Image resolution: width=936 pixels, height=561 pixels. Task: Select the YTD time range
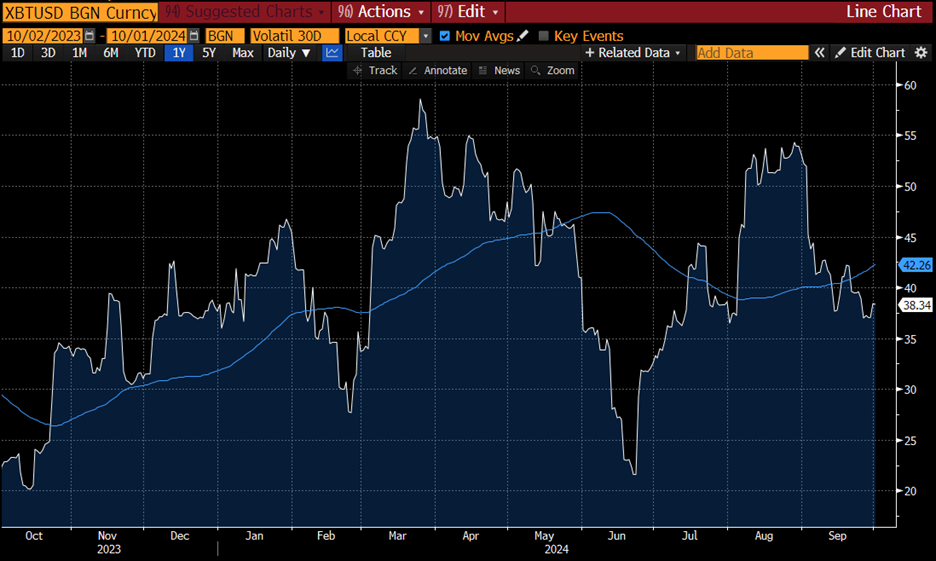click(x=145, y=53)
